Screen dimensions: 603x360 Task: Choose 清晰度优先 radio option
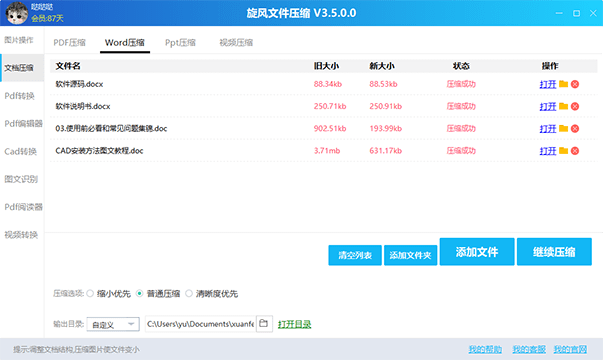click(189, 293)
